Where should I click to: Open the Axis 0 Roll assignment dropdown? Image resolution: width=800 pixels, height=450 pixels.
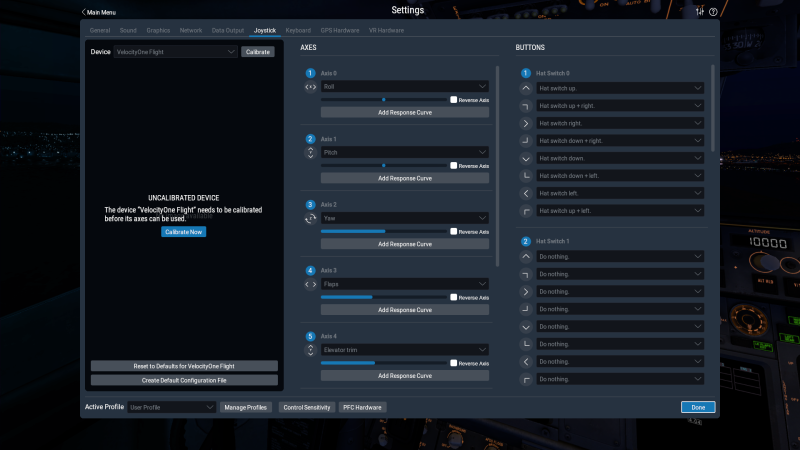point(405,87)
